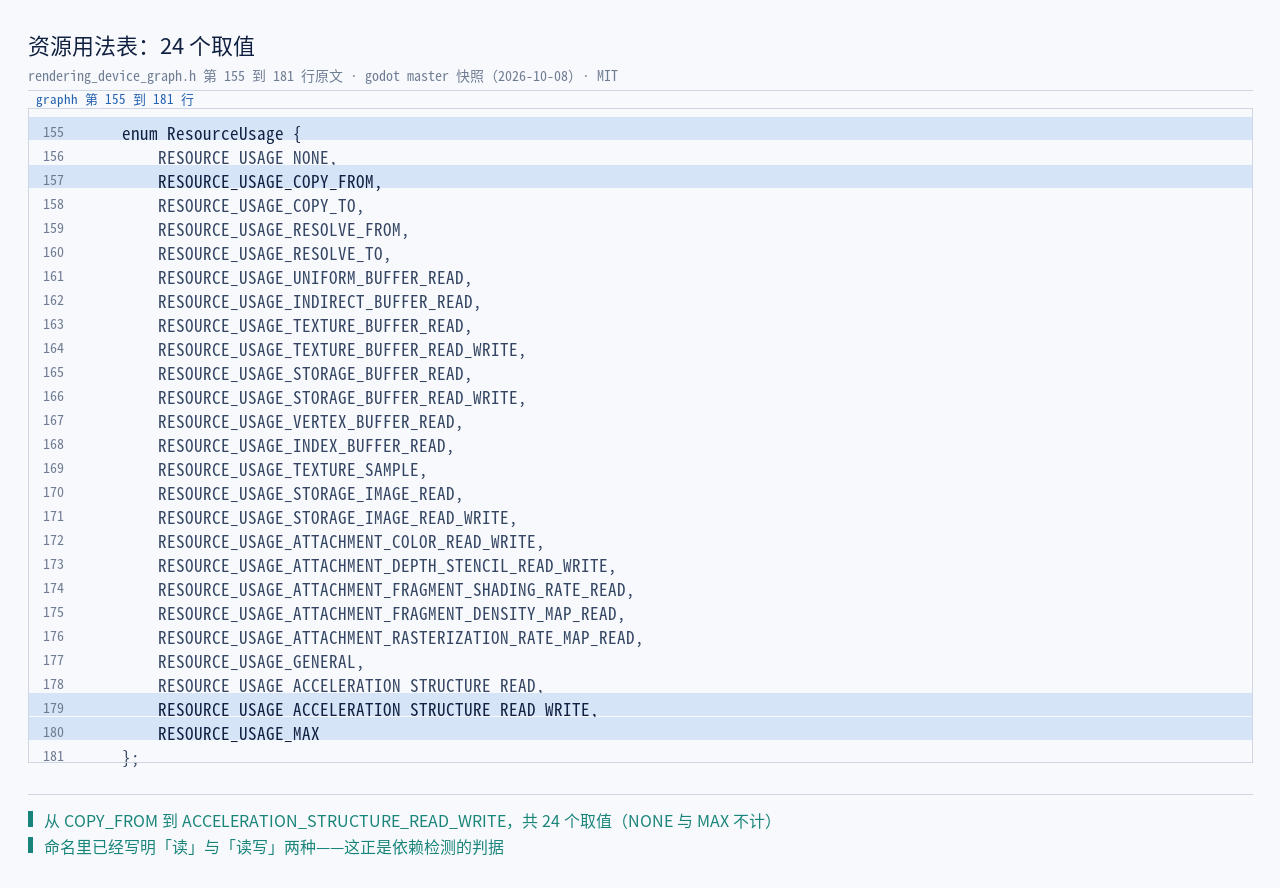This screenshot has width=1280, height=888.
Task: Click line number 170
Action: pos(53,493)
